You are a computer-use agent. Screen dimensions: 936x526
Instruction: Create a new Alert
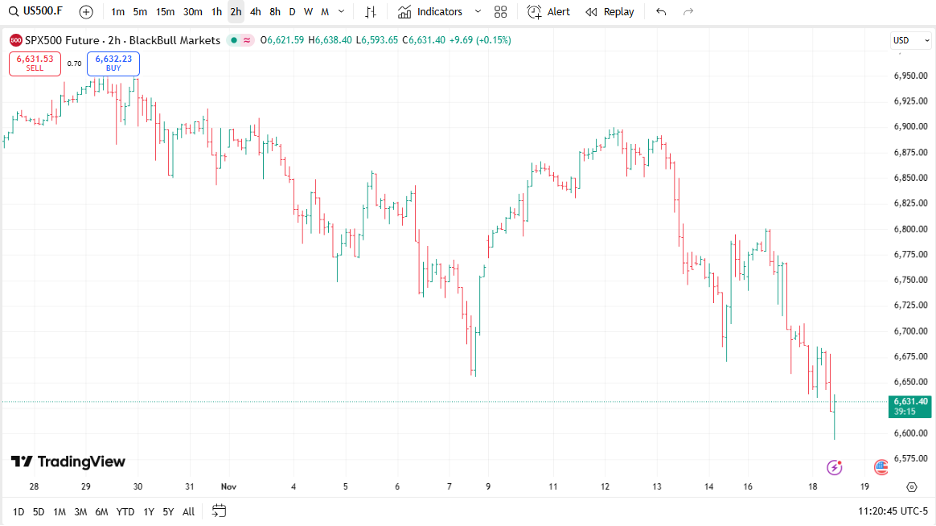click(x=548, y=12)
